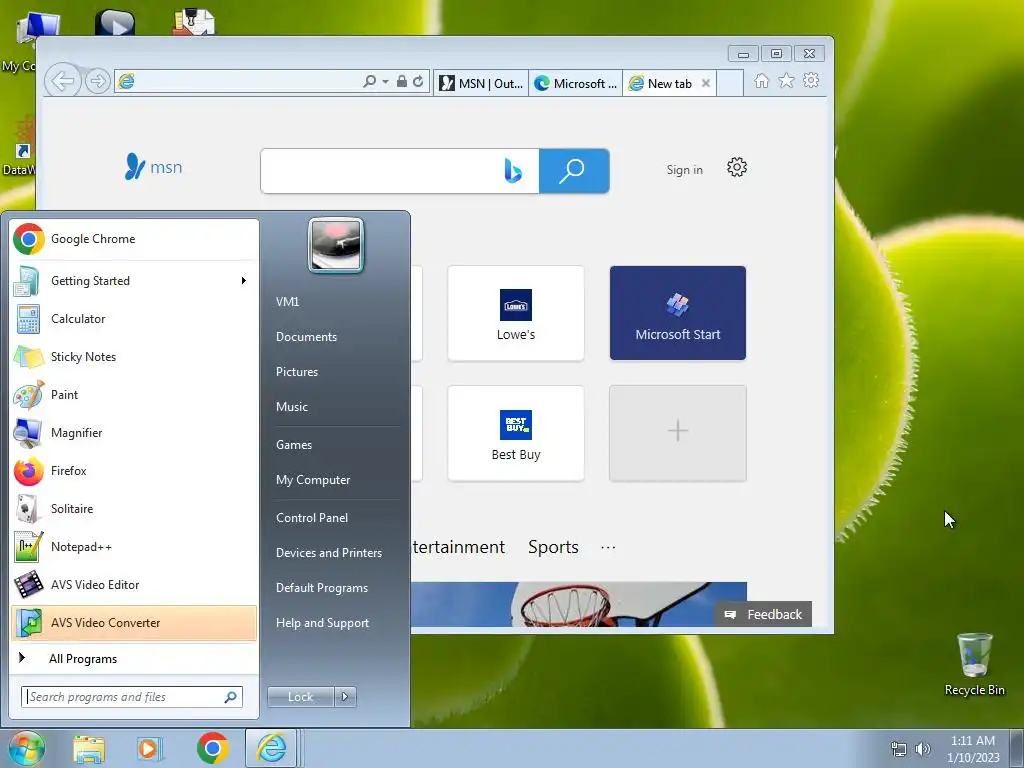Click the security lock icon in address bar

tap(402, 81)
